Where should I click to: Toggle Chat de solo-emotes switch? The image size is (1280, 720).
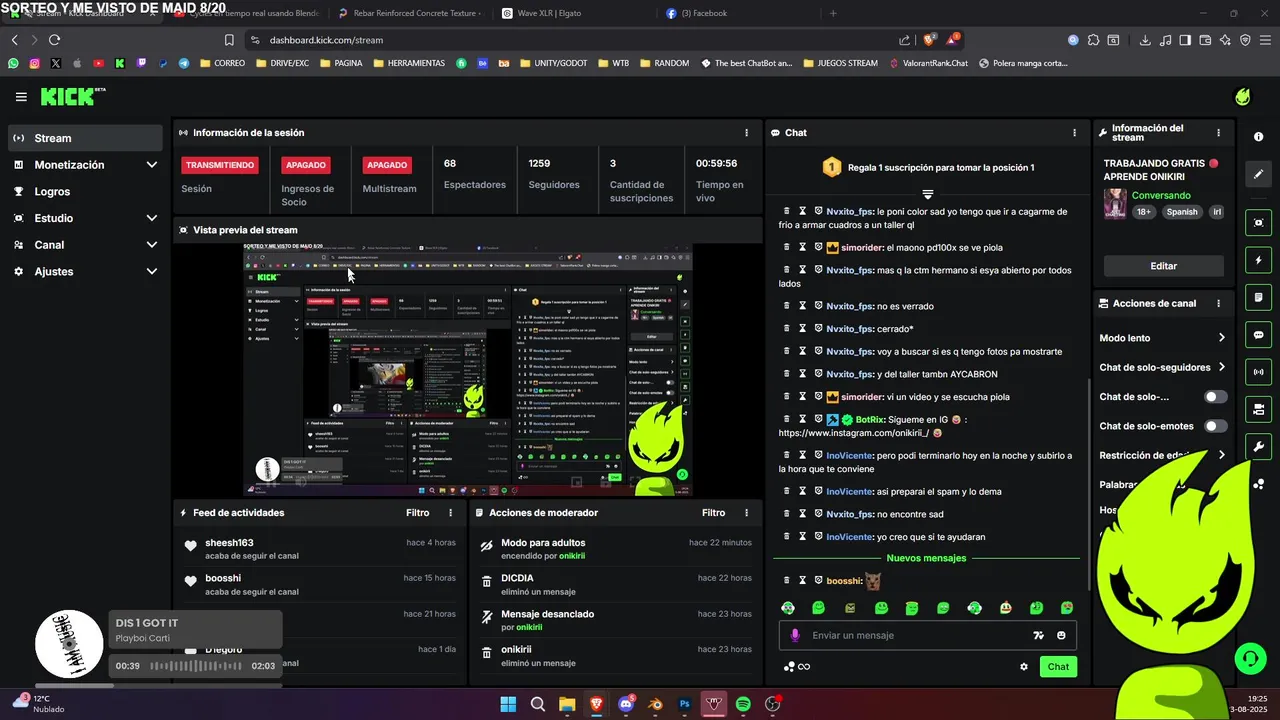coord(1215,426)
